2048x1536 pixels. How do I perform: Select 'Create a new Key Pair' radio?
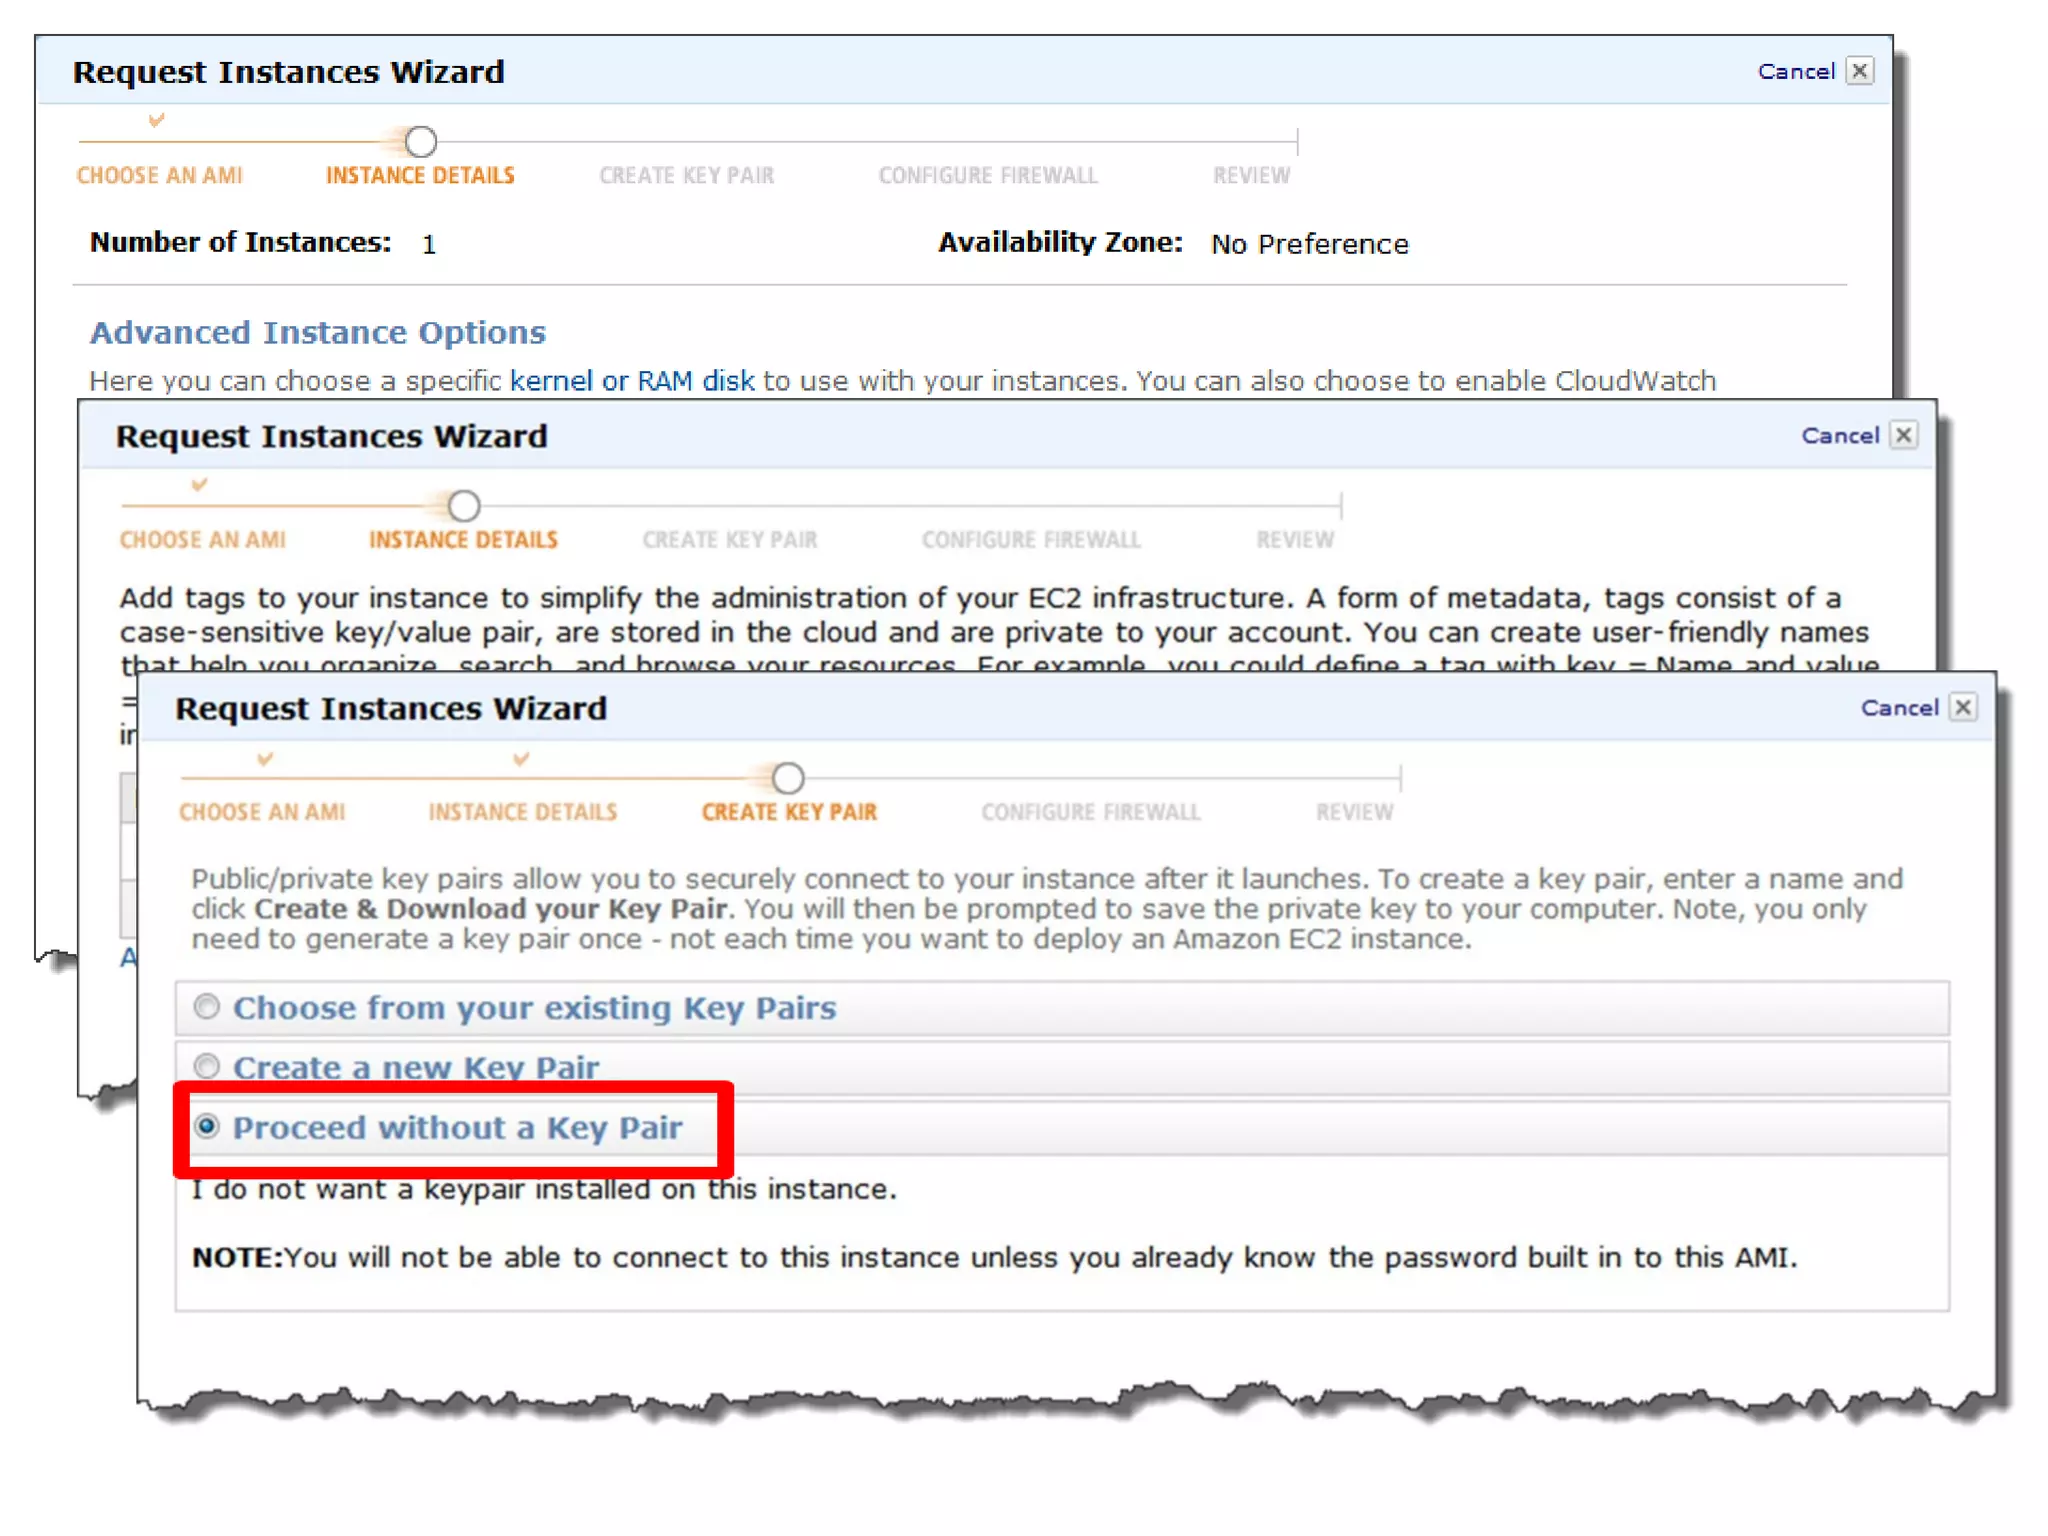click(x=207, y=1065)
